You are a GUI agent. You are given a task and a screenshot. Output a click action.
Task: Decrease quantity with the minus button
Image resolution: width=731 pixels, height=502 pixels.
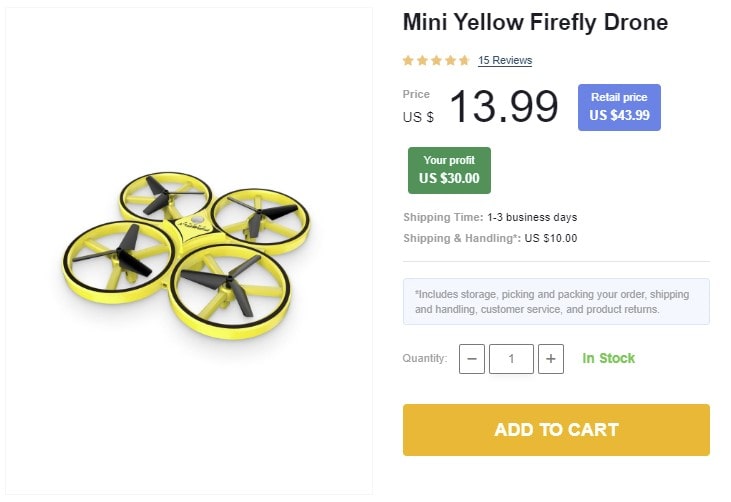click(x=472, y=358)
